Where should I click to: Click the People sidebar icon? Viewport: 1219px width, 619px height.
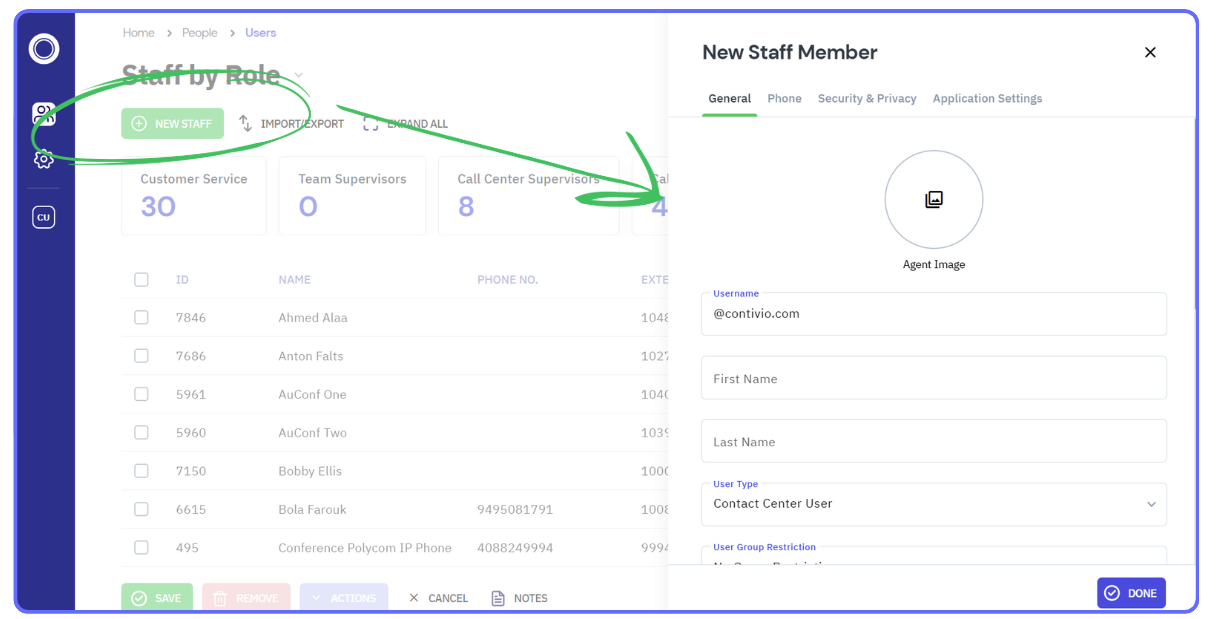click(x=43, y=113)
